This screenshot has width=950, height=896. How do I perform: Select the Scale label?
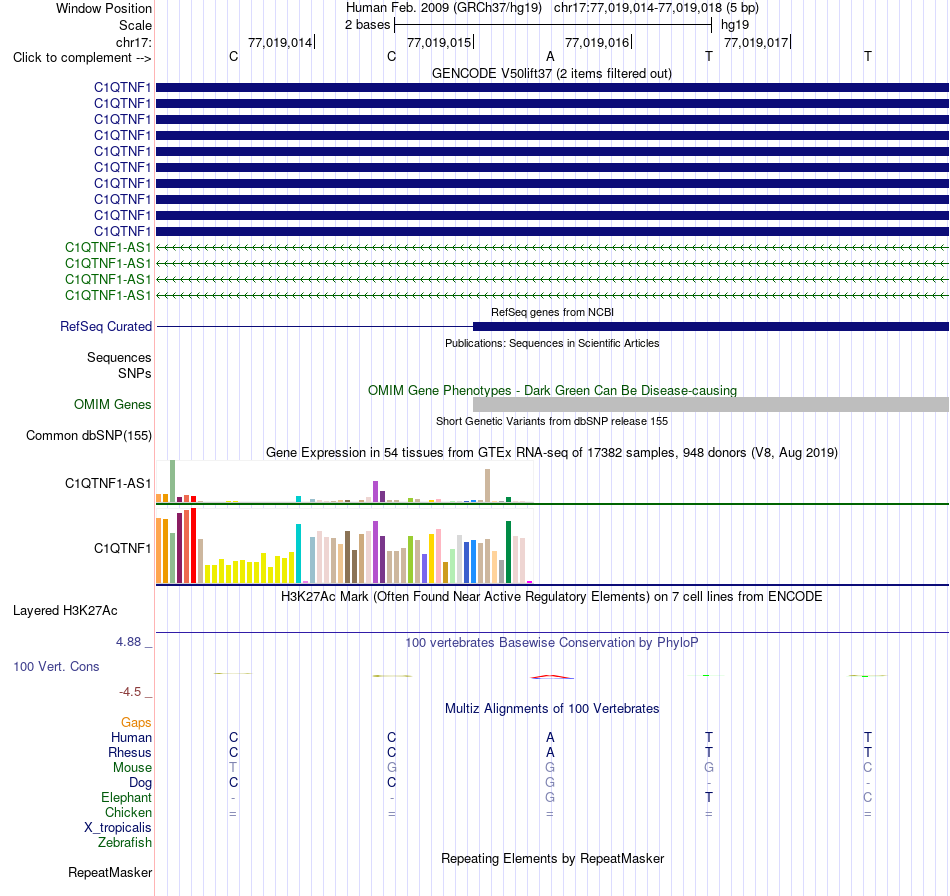[135, 25]
